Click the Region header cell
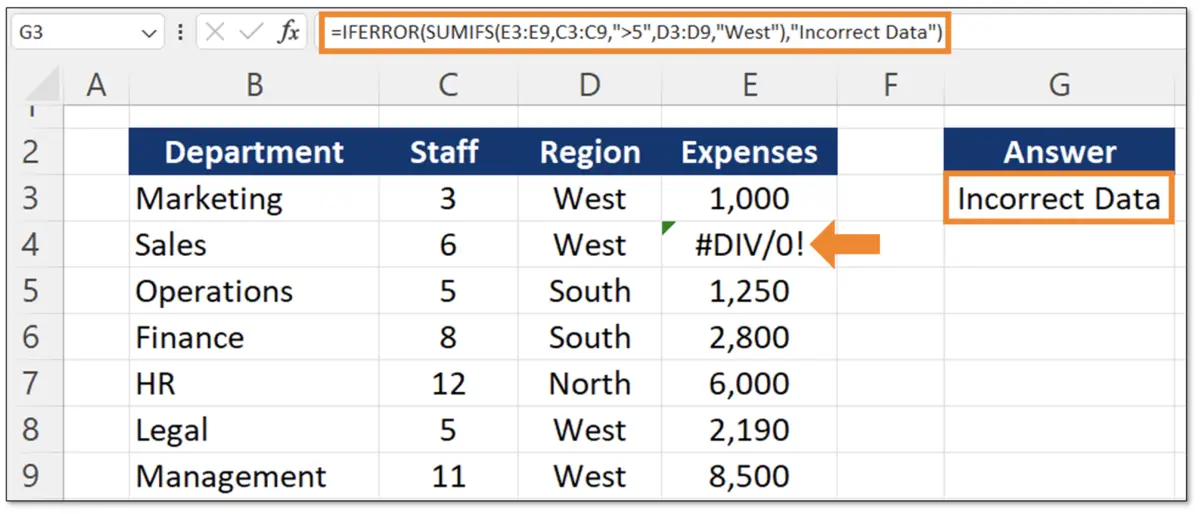 [x=590, y=152]
